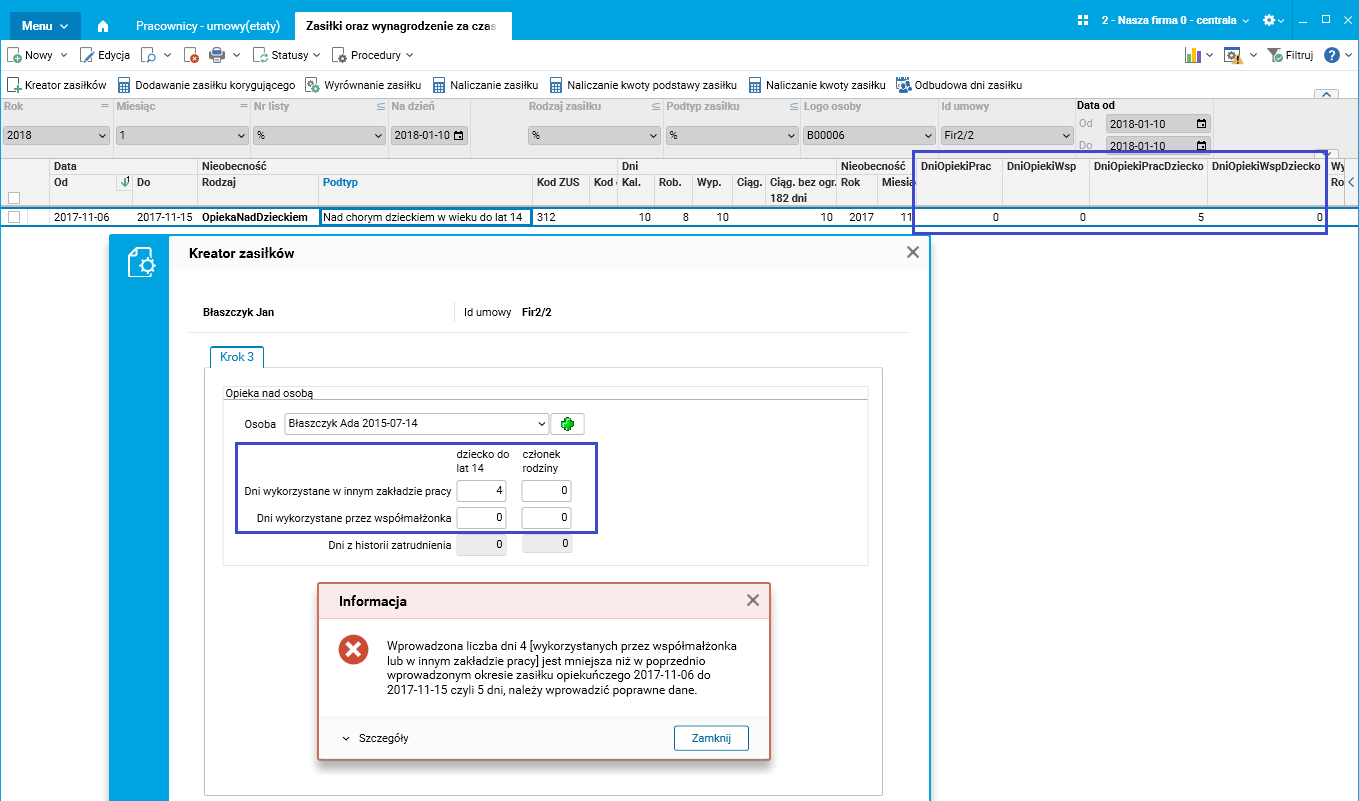The image size is (1359, 801).
Task: Launch Kreator zasiłków from the toolbar
Action: [56, 85]
